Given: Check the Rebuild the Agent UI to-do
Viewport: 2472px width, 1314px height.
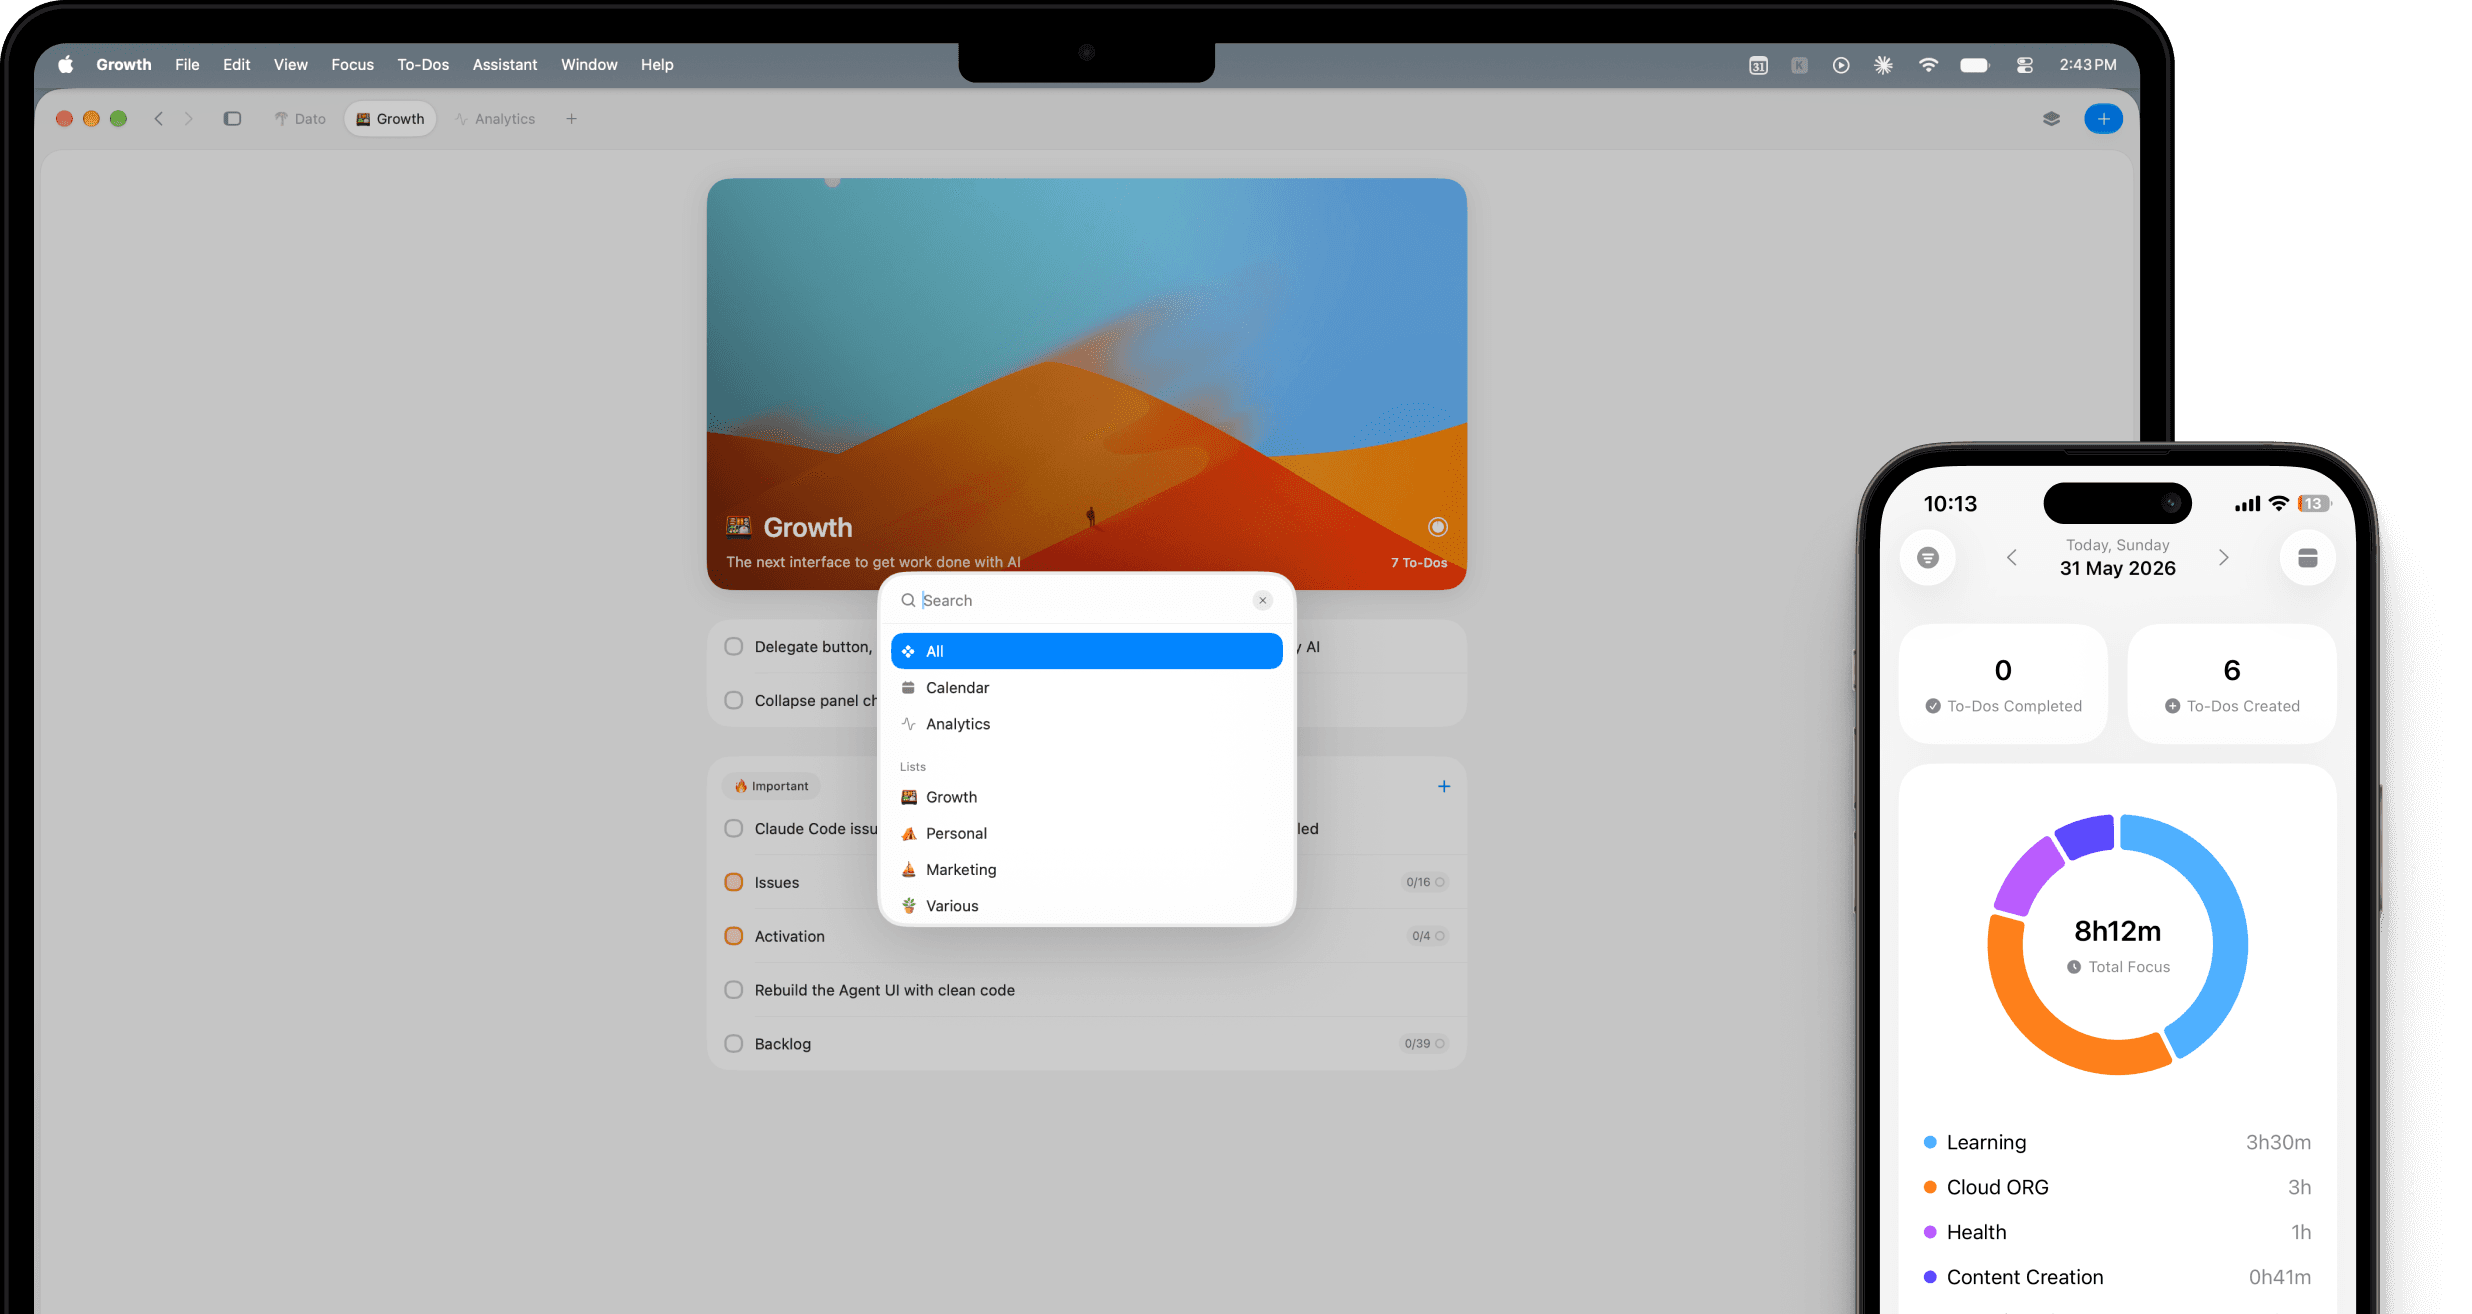Looking at the screenshot, I should tap(734, 989).
